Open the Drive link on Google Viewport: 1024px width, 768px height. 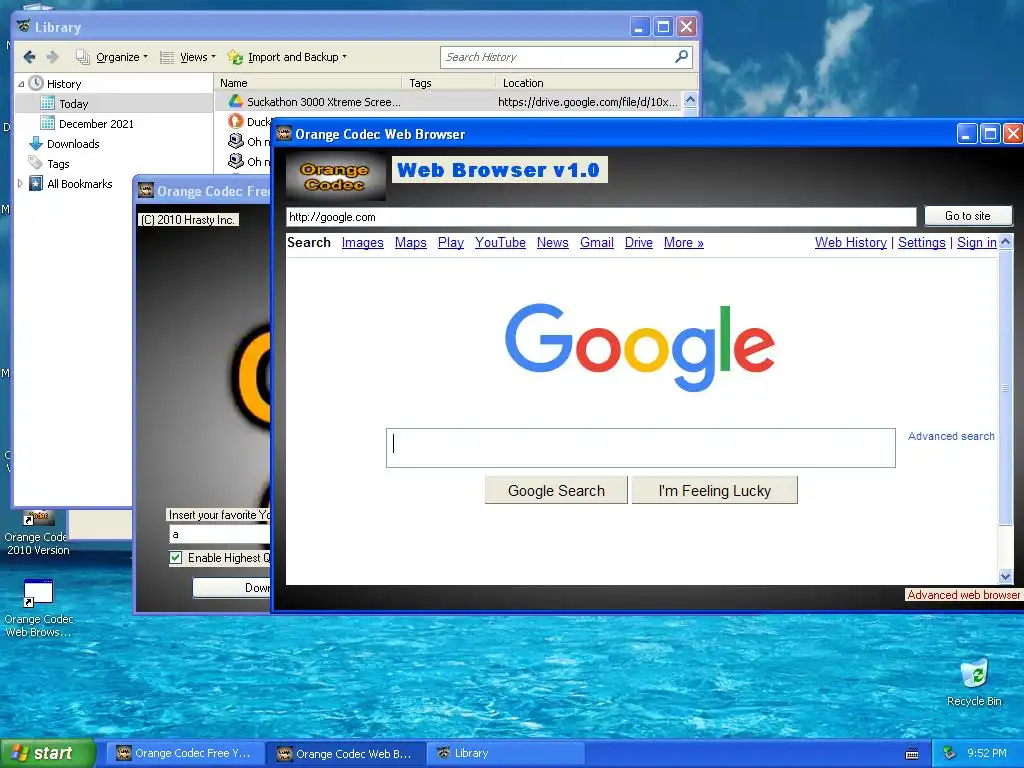[x=639, y=243]
